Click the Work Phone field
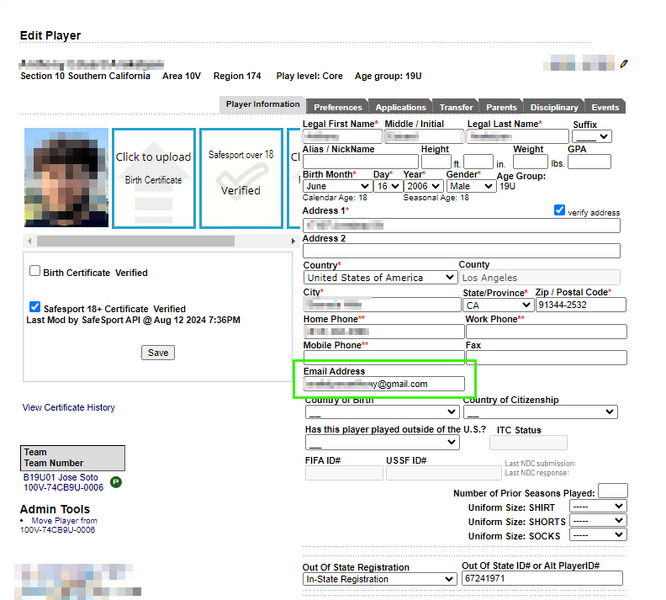This screenshot has width=666, height=600. (546, 332)
